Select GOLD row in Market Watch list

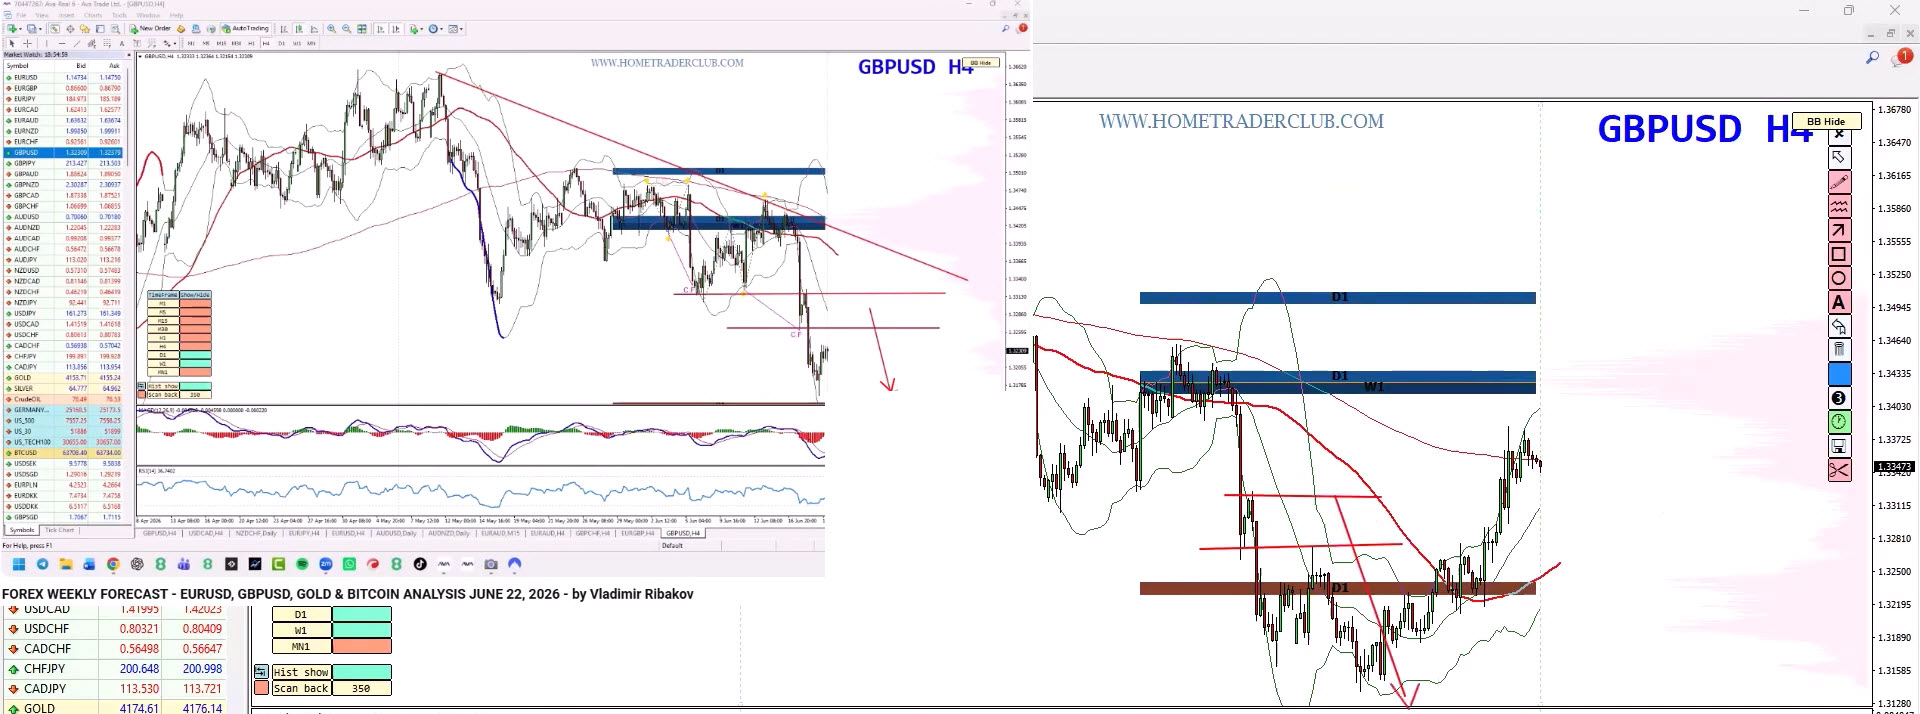tap(64, 378)
